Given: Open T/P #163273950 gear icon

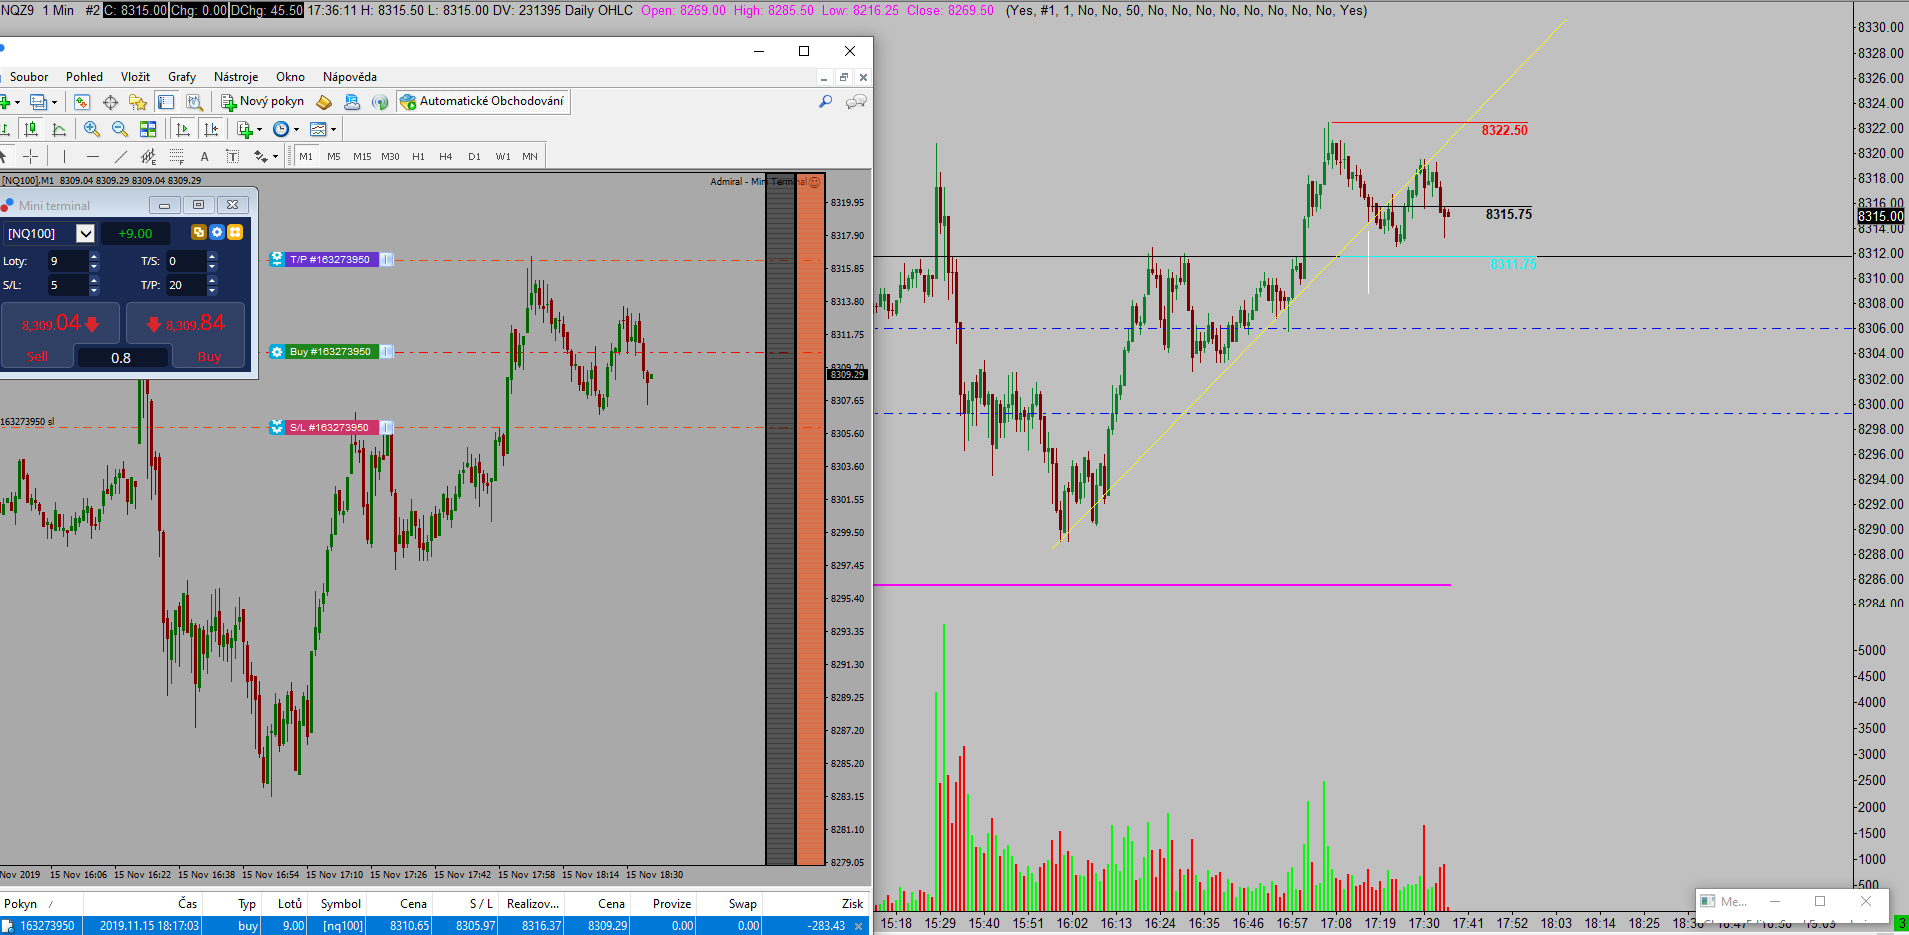Looking at the screenshot, I should tap(277, 259).
